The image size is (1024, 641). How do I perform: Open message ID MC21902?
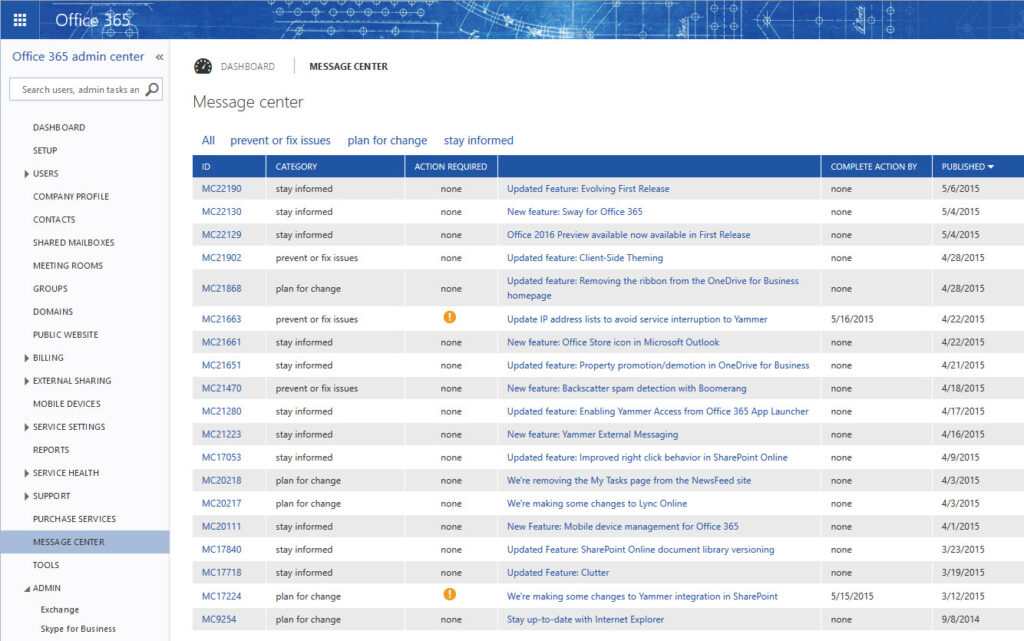pyautogui.click(x=221, y=258)
